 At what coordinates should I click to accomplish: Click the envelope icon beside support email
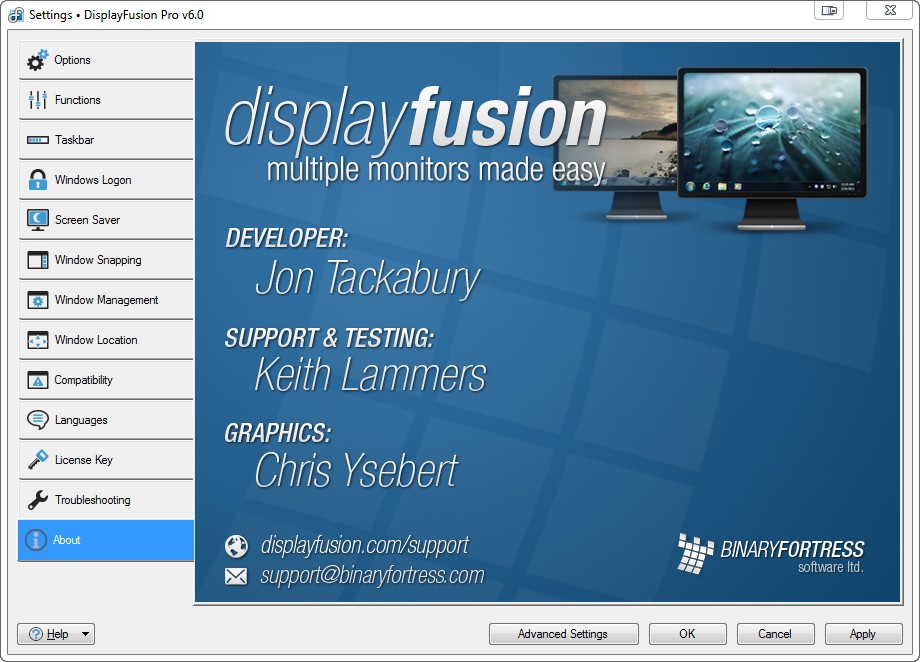[x=236, y=576]
